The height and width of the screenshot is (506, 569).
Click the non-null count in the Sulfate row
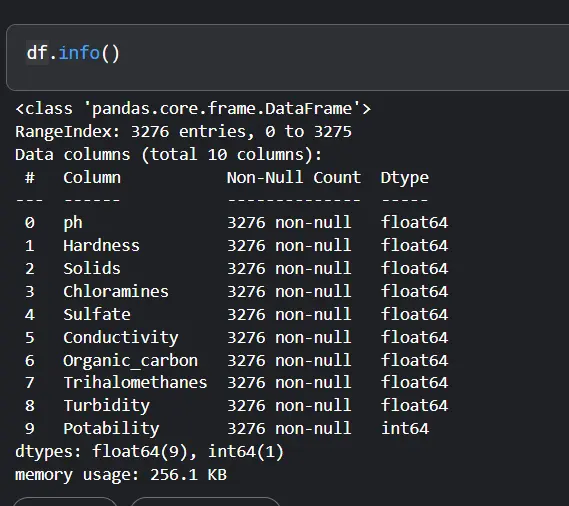(289, 314)
